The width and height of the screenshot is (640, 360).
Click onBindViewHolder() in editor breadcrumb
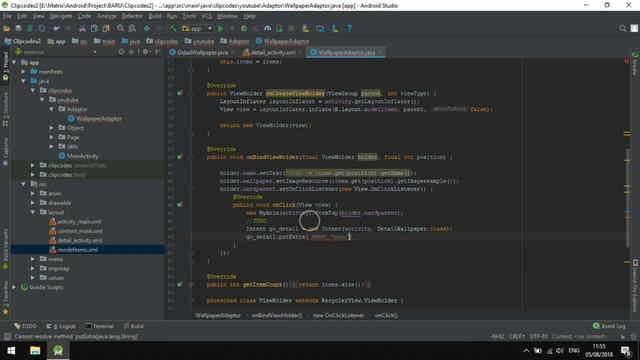(x=277, y=316)
